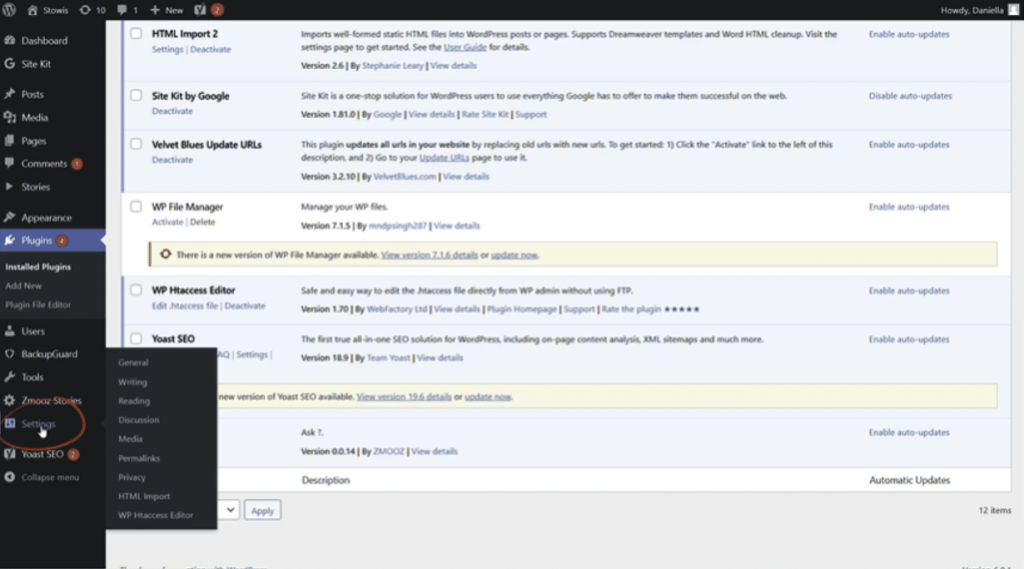
Task: Check the WP File Manager checkbox
Action: point(136,206)
